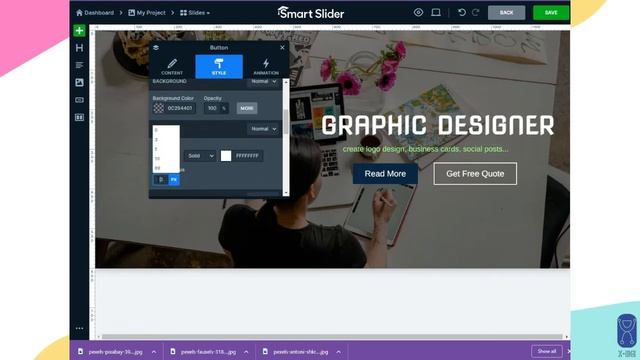Select the Get Free Quote button layer

(x=475, y=174)
